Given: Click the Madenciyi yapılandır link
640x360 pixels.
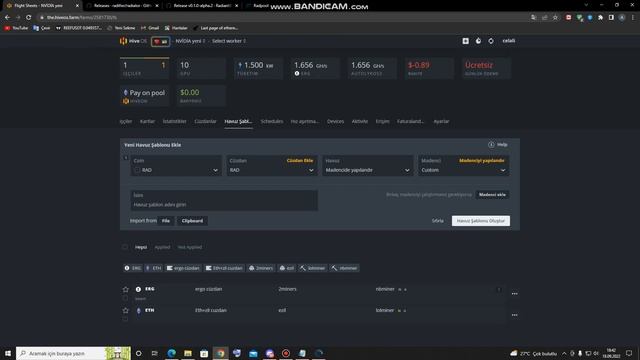Looking at the screenshot, I should click(x=482, y=160).
